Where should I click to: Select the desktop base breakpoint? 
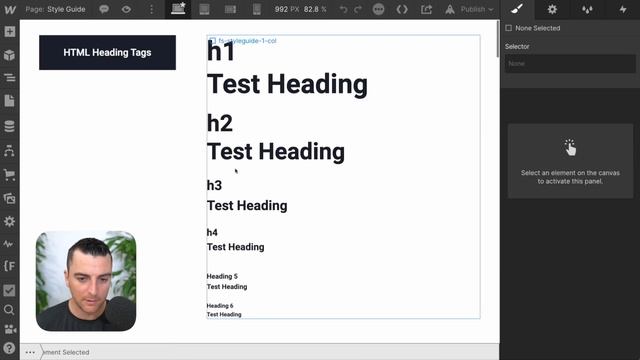point(178,9)
